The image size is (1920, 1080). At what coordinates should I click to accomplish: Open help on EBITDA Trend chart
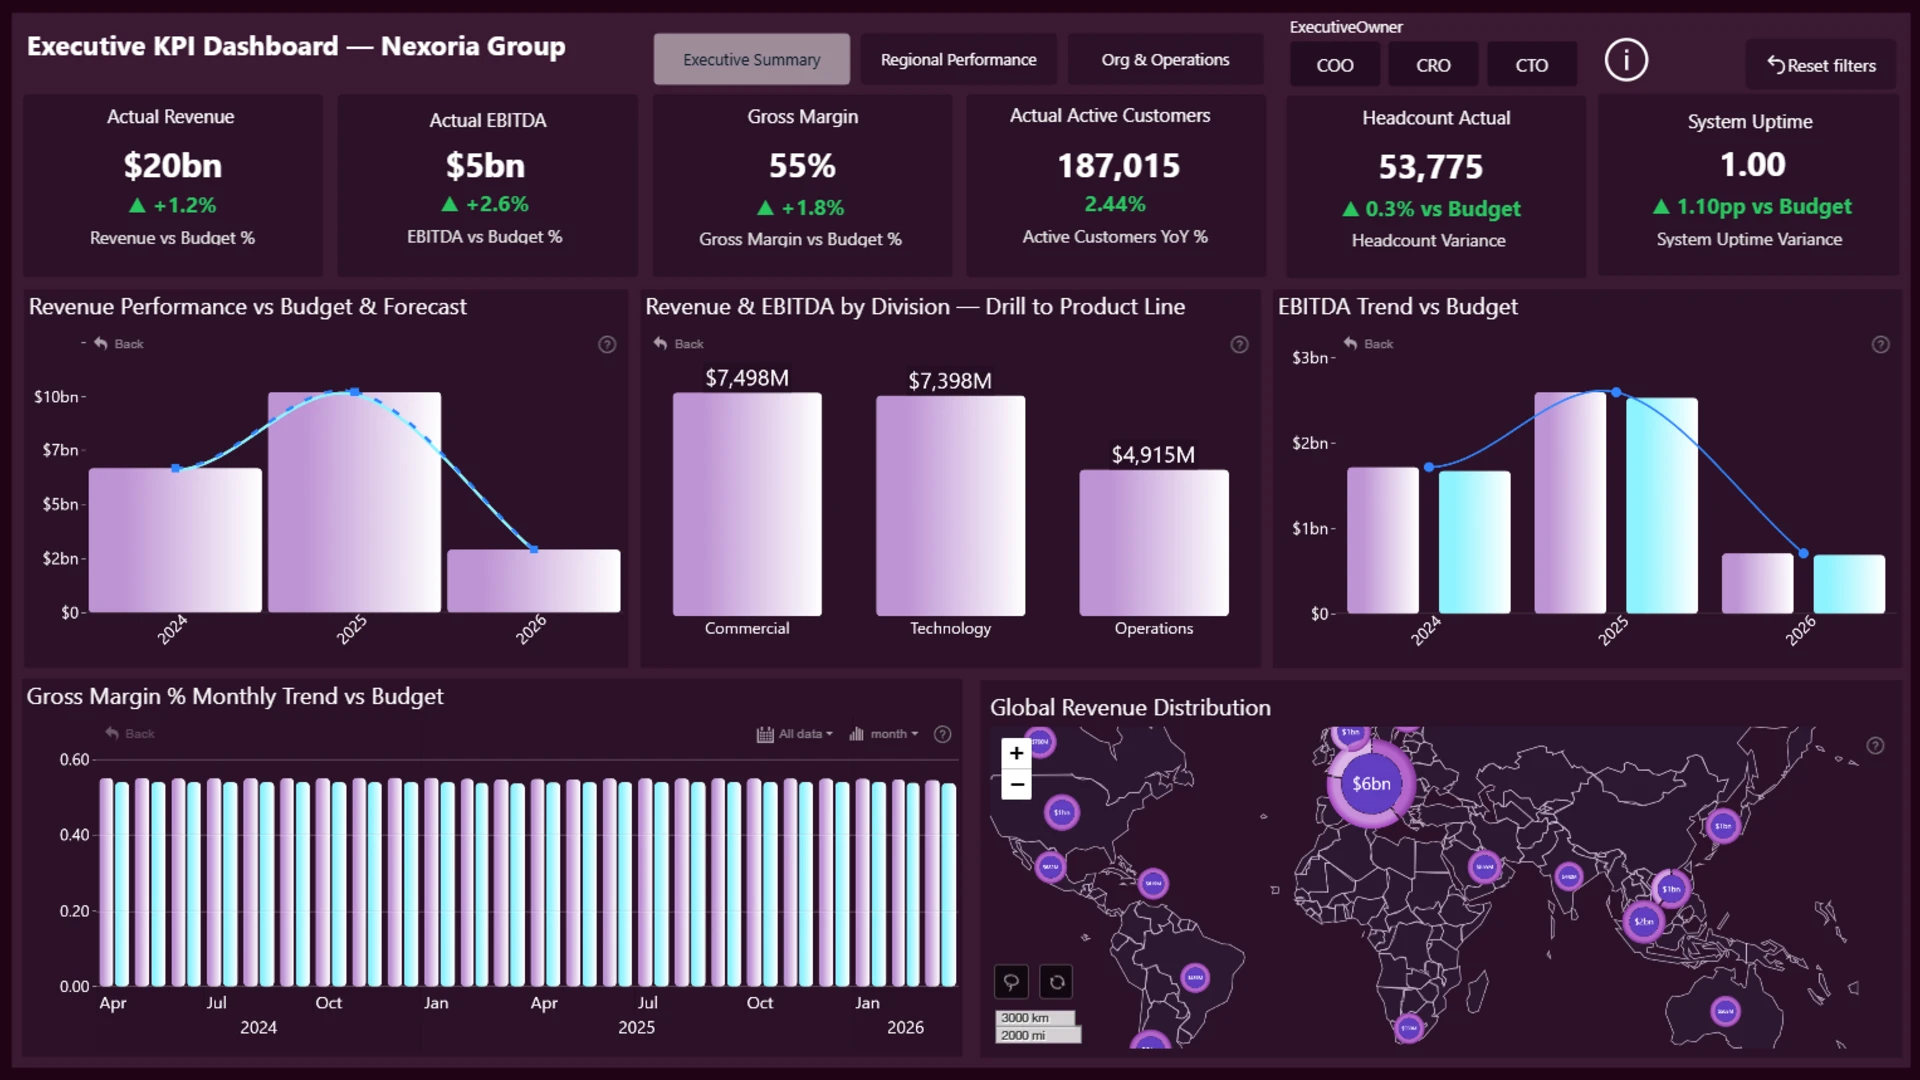click(1880, 344)
